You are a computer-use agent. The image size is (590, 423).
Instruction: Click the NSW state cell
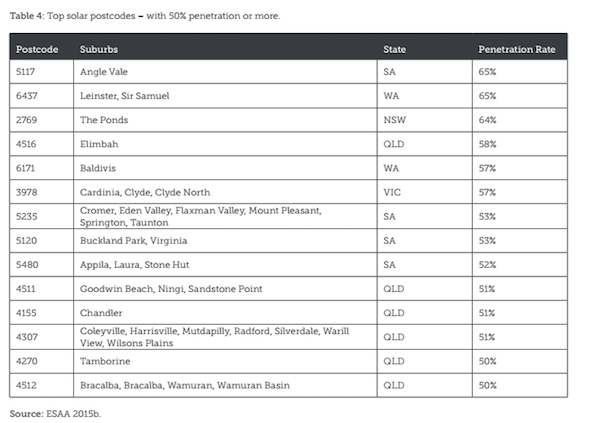coord(424,120)
